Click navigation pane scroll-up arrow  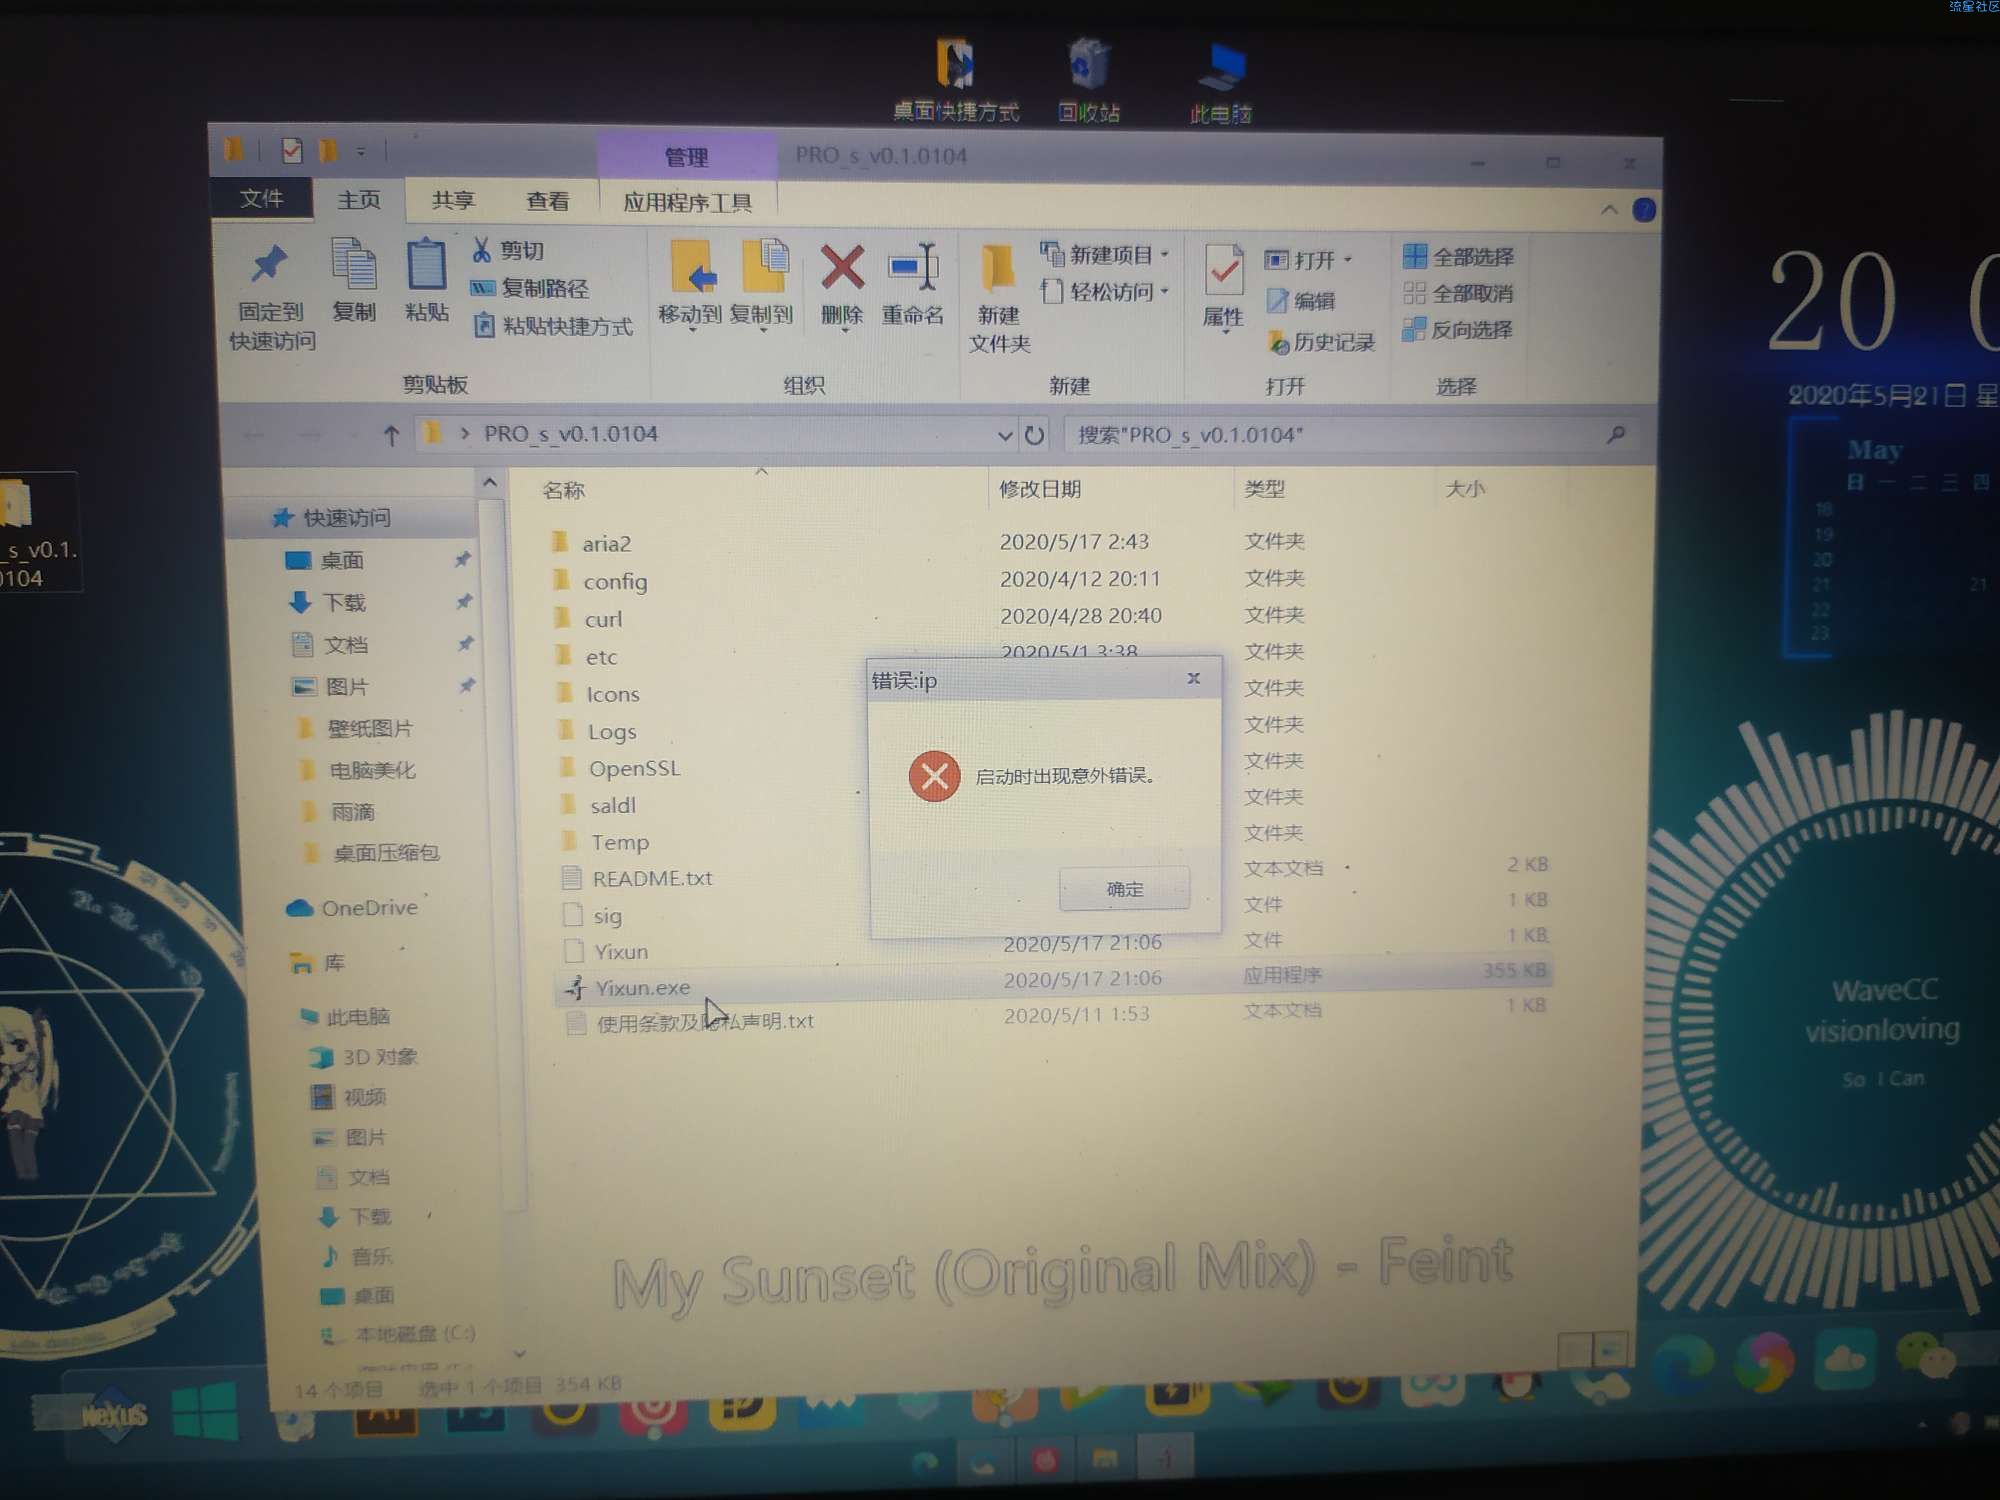[x=490, y=483]
